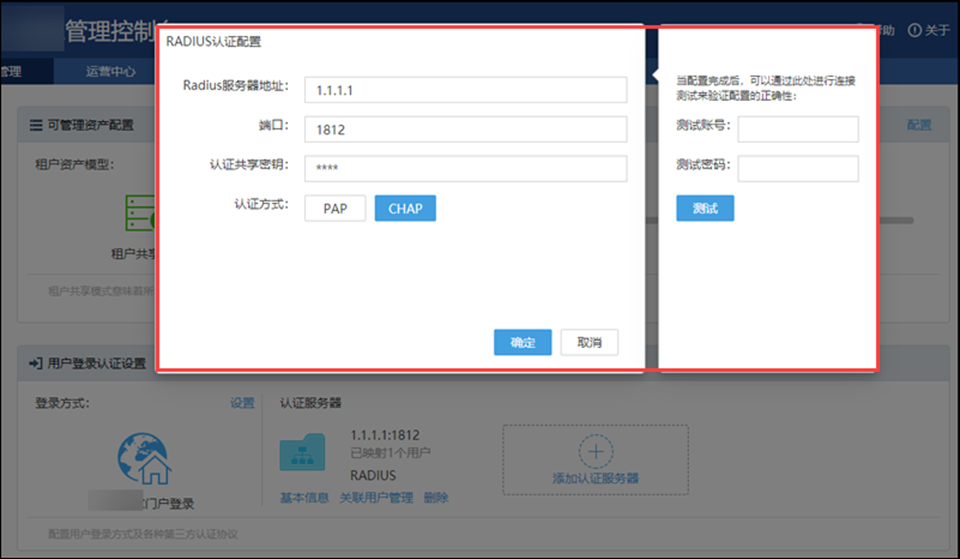Select PAP authentication method

click(335, 208)
